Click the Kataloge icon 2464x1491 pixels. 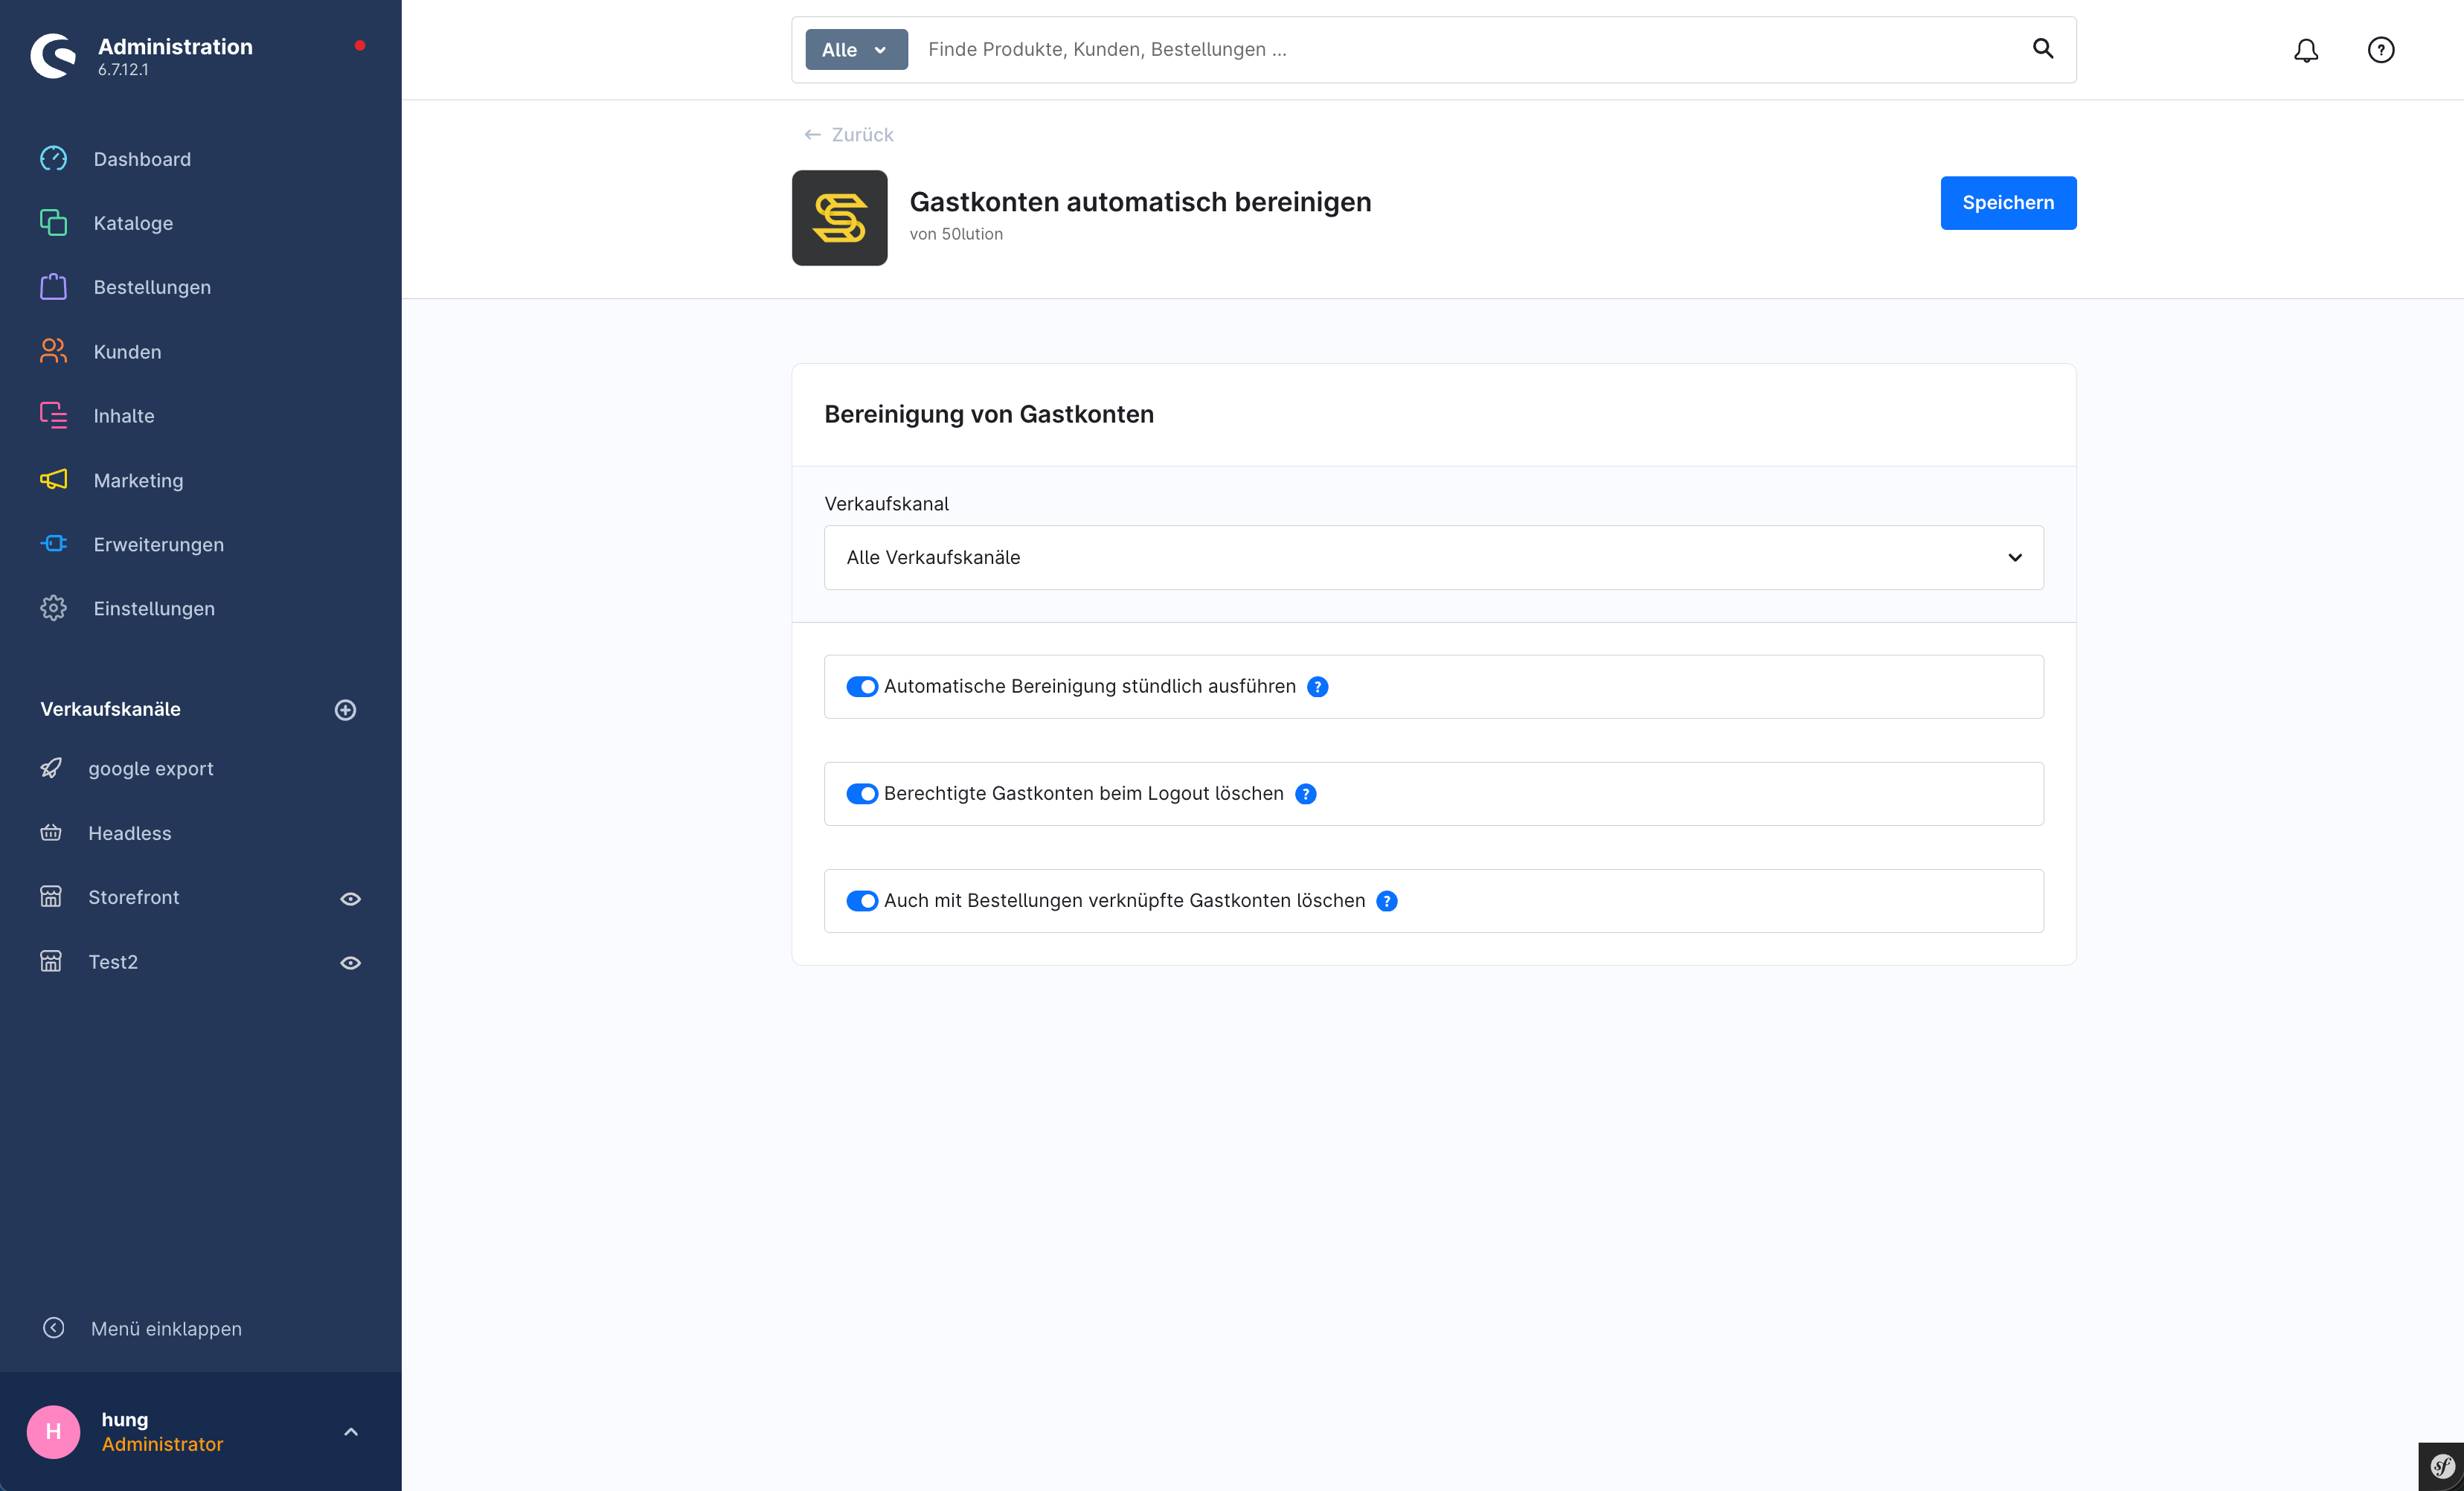tap(53, 223)
